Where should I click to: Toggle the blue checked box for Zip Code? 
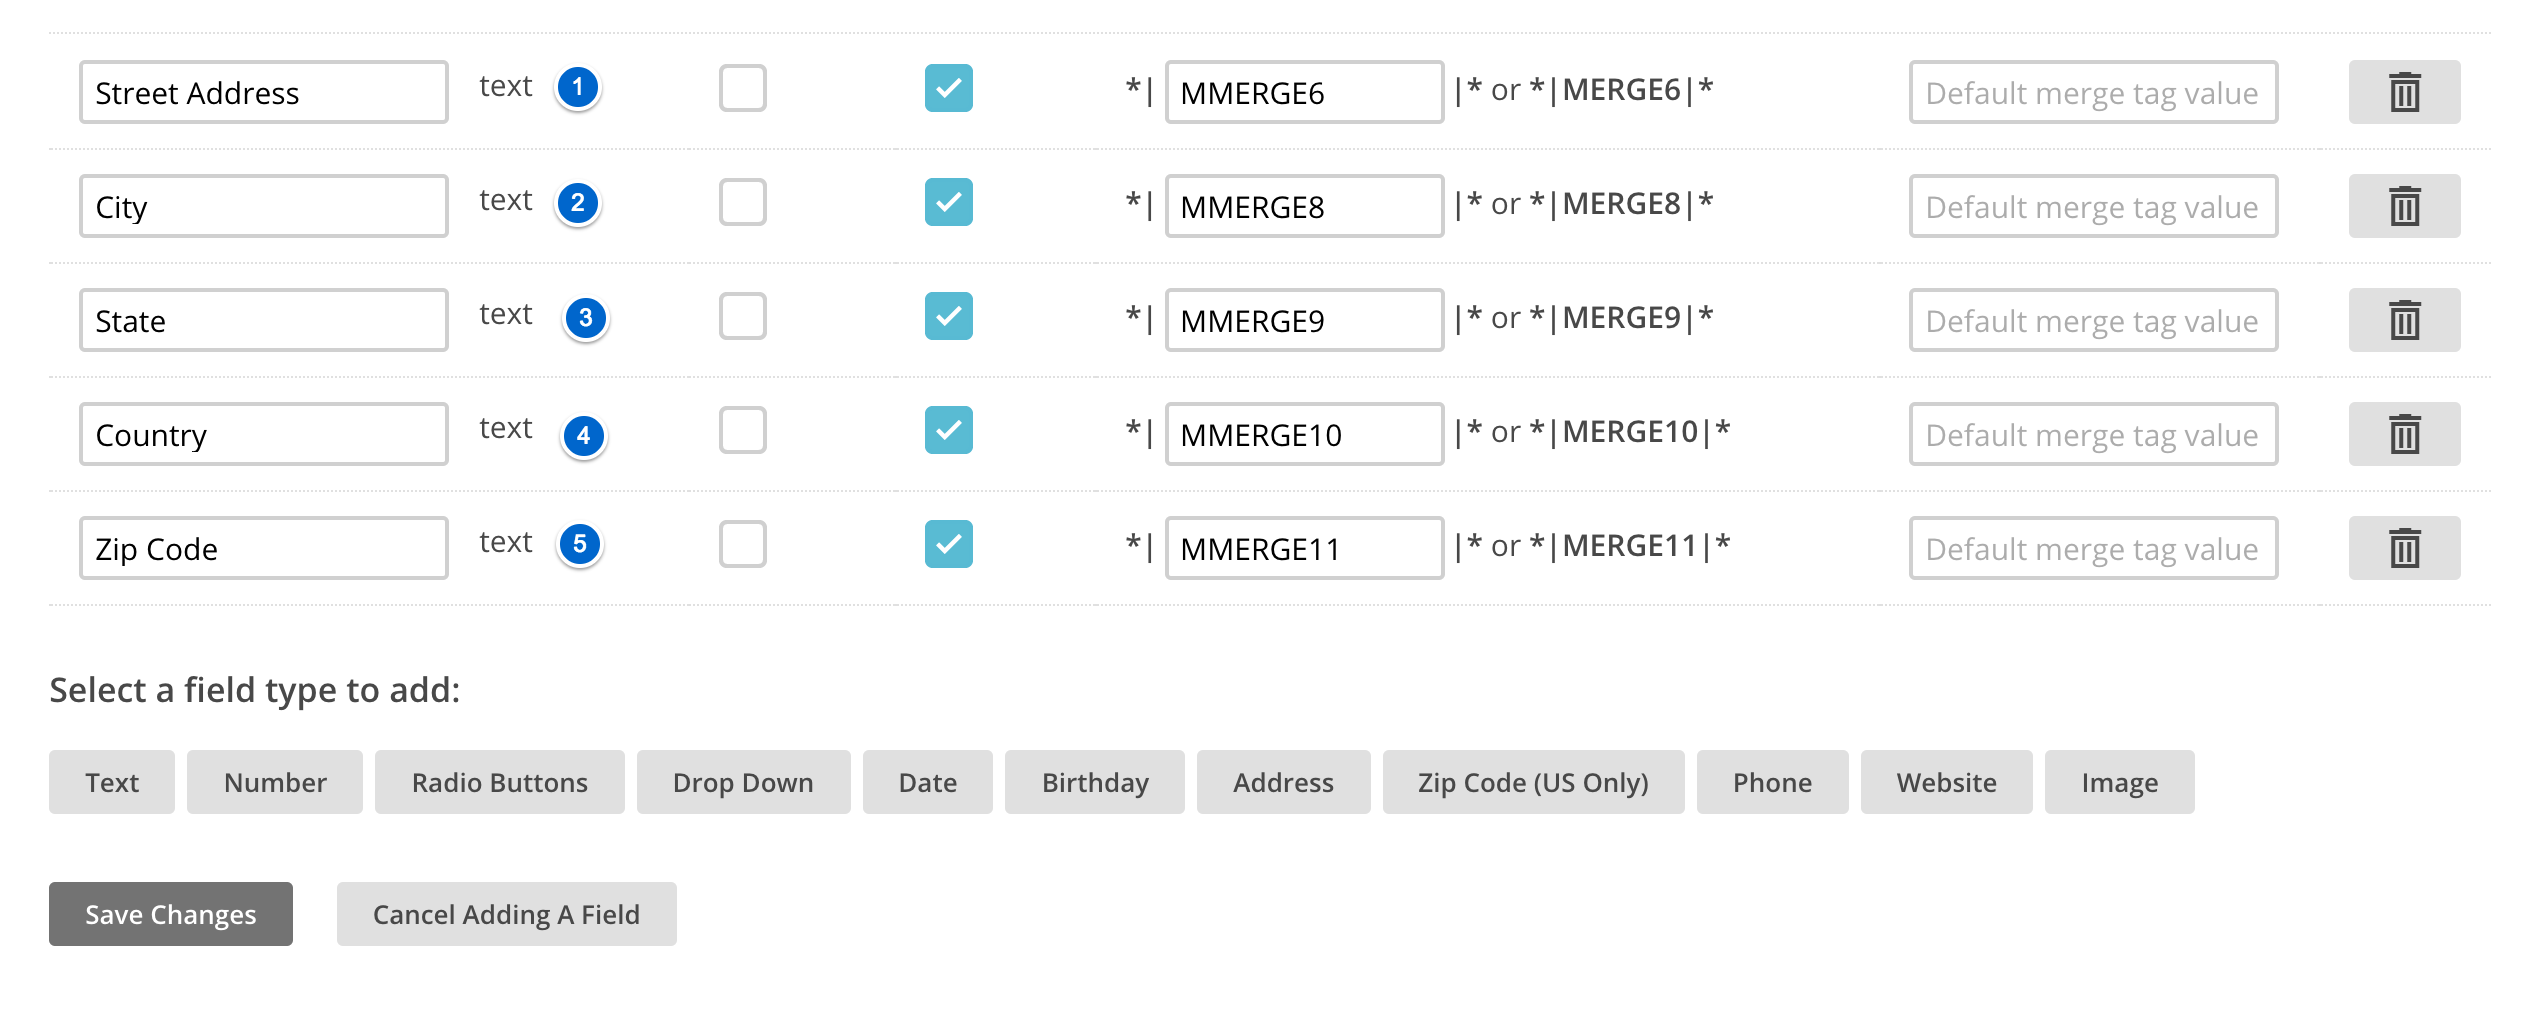pyautogui.click(x=949, y=544)
